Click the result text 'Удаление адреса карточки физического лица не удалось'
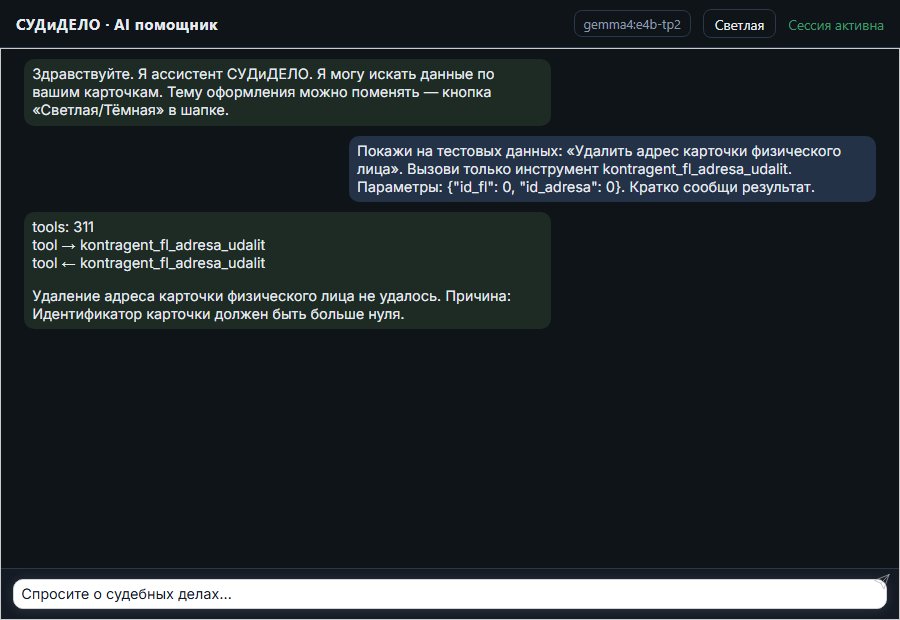The height and width of the screenshot is (620, 900). click(x=271, y=305)
